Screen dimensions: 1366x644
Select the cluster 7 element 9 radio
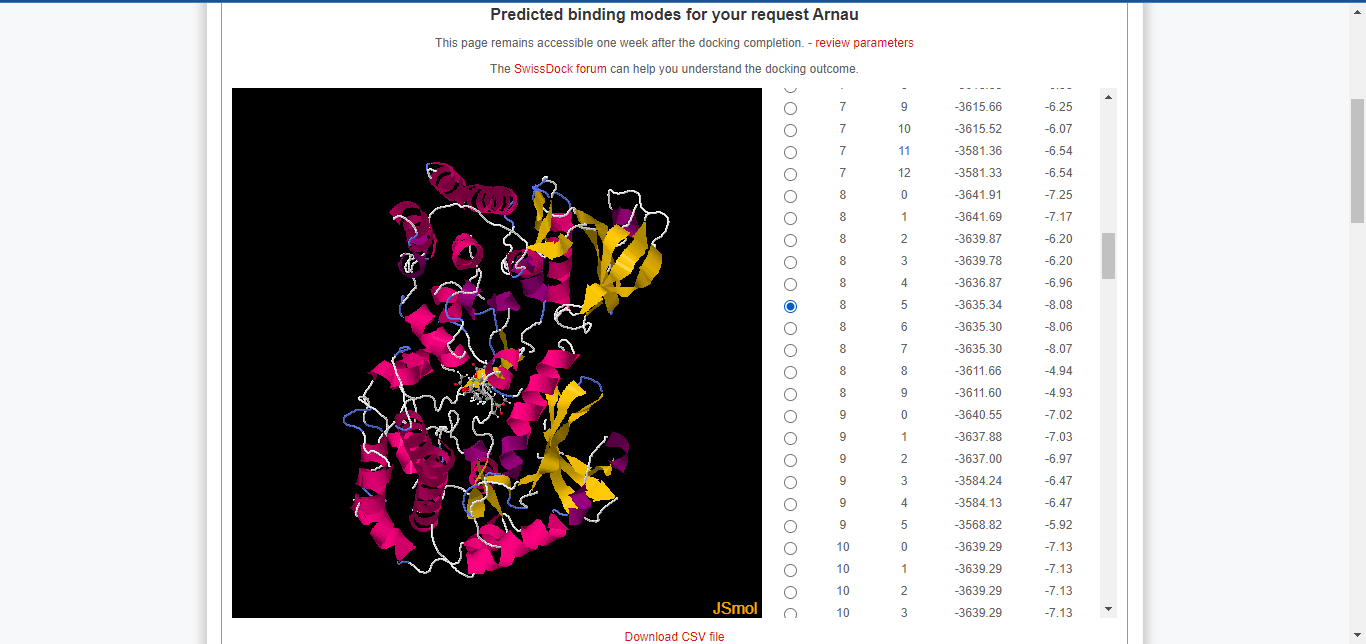click(791, 108)
